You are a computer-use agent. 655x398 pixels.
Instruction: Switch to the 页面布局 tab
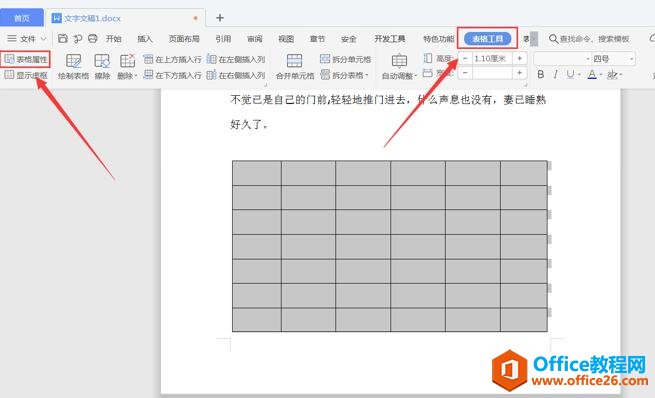184,39
